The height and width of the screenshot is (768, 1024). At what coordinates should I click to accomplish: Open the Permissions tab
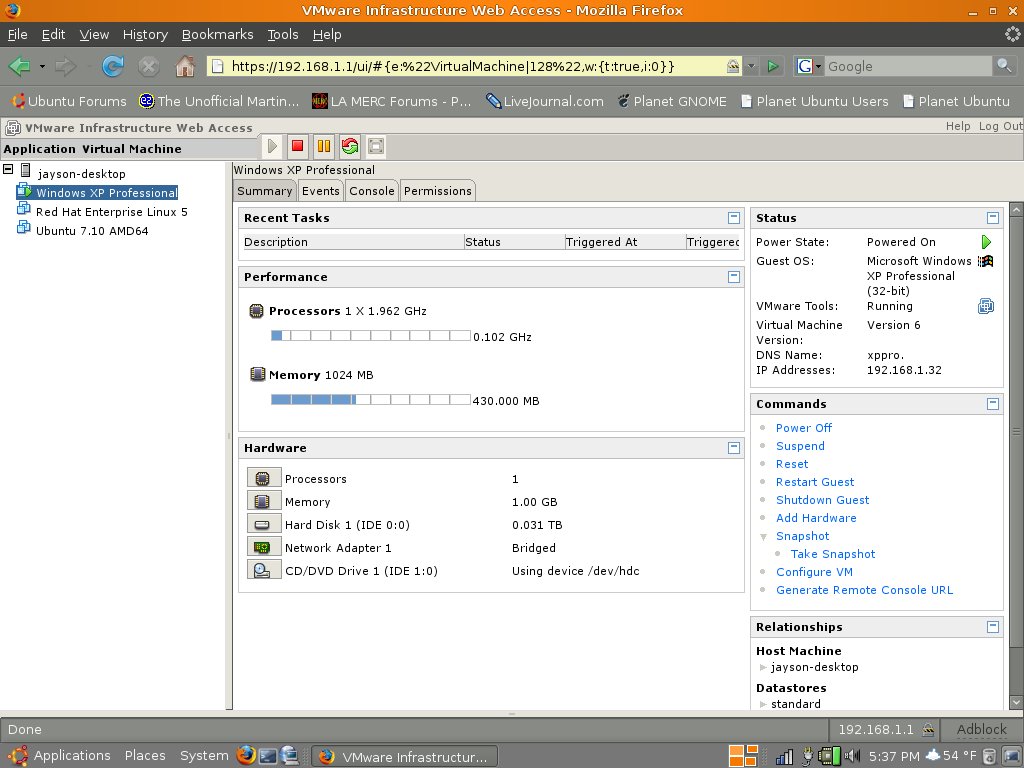438,191
